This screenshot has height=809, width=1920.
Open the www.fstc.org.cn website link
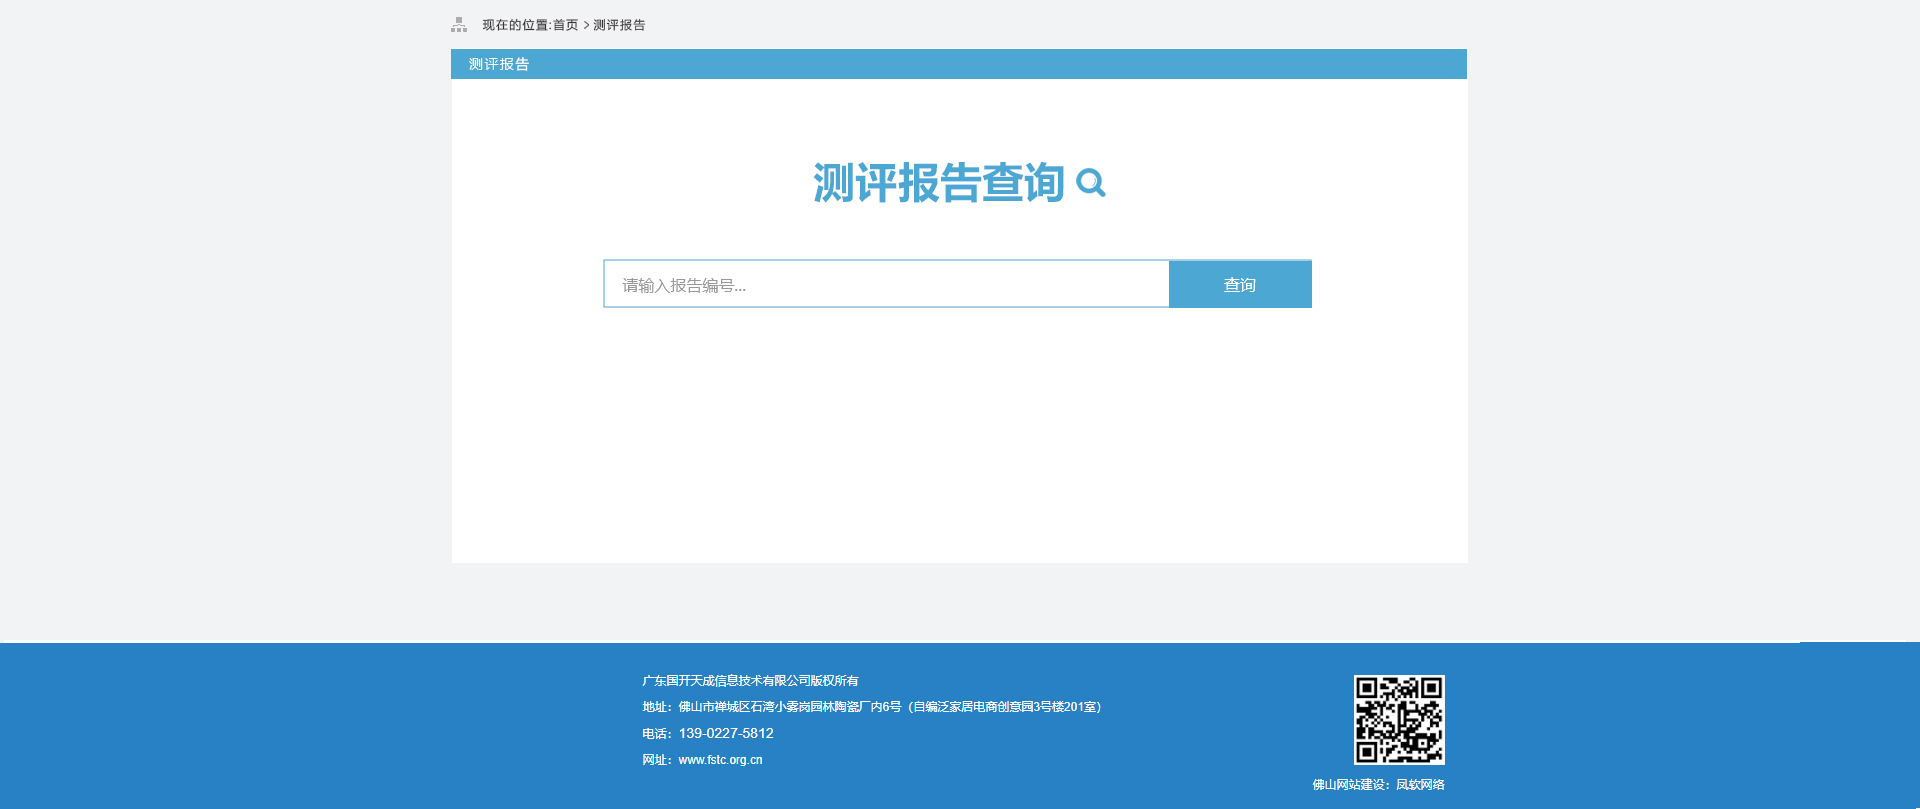(720, 760)
